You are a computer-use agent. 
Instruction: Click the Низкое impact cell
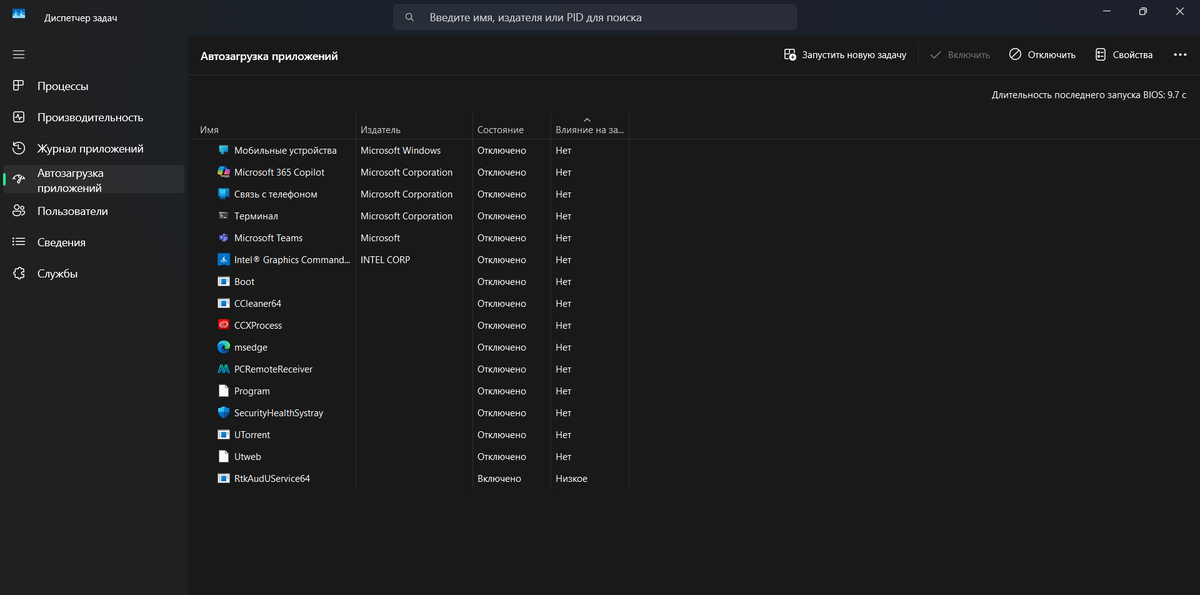pos(572,479)
